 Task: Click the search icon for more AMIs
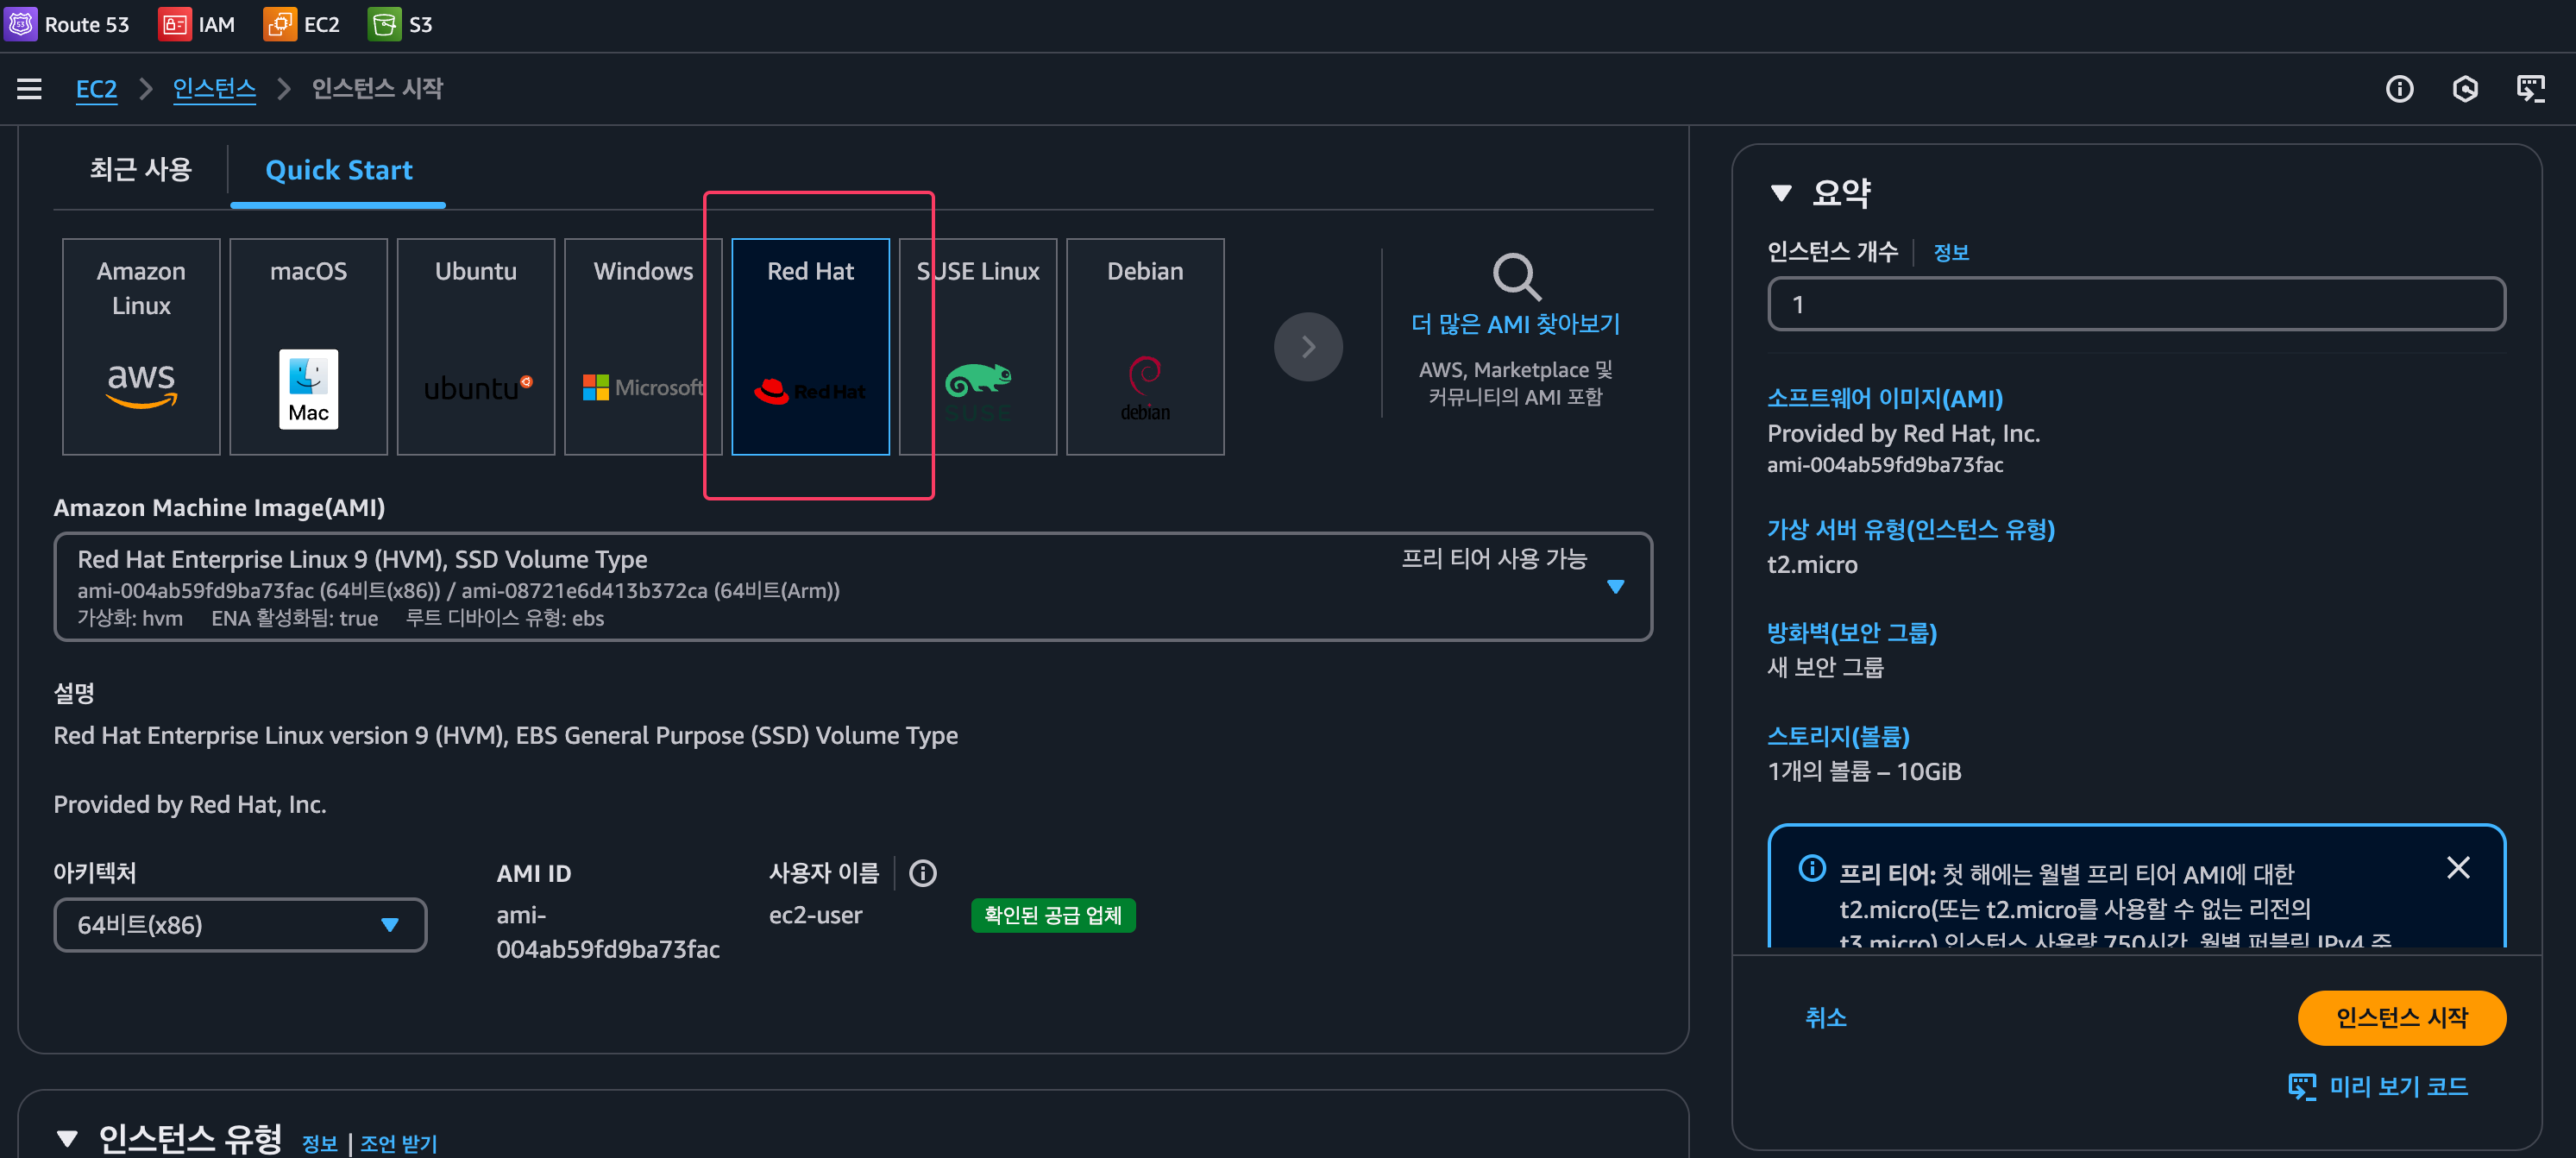pyautogui.click(x=1516, y=277)
